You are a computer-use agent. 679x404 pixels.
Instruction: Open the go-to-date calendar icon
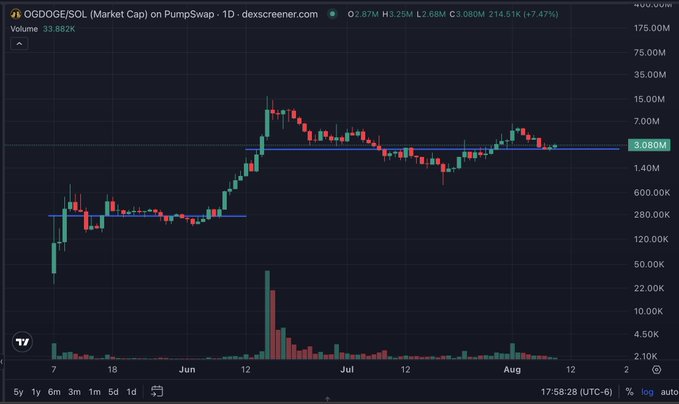tap(157, 391)
